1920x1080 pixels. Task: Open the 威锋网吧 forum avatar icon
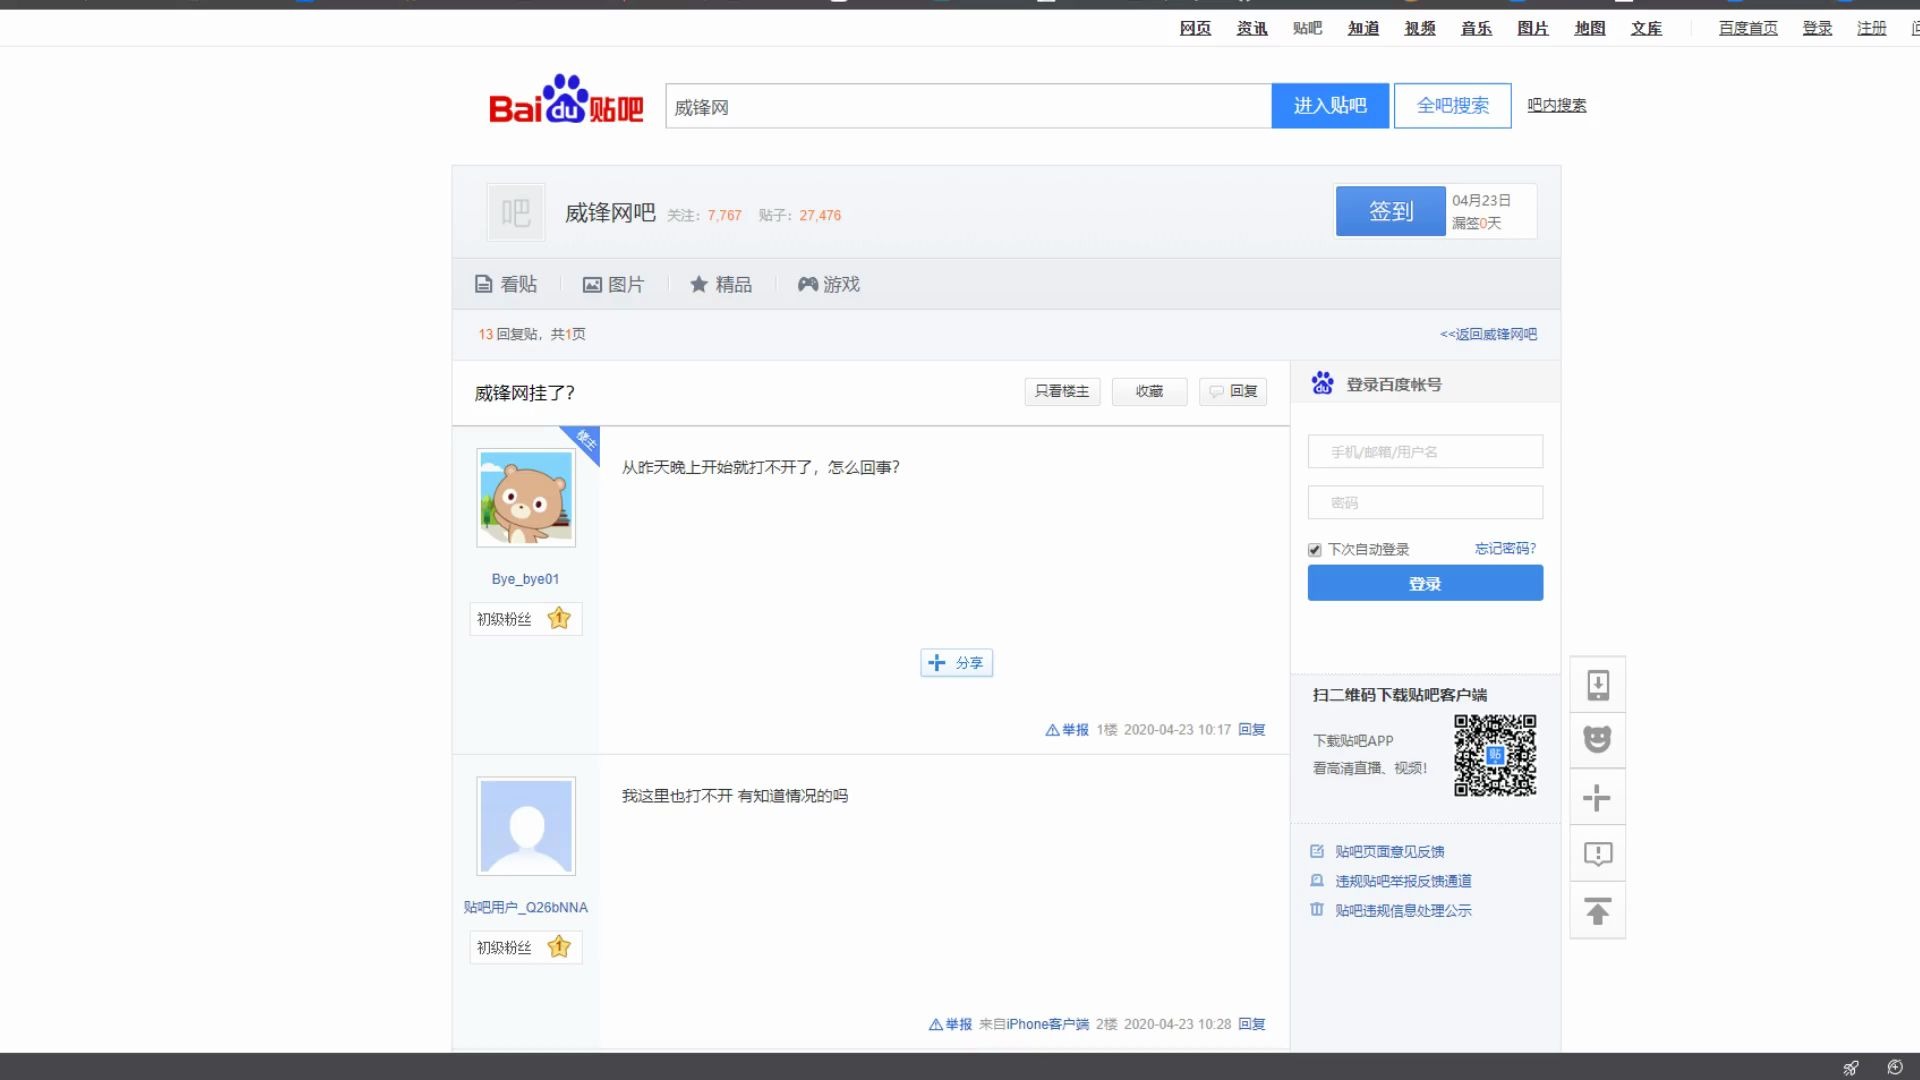click(516, 212)
